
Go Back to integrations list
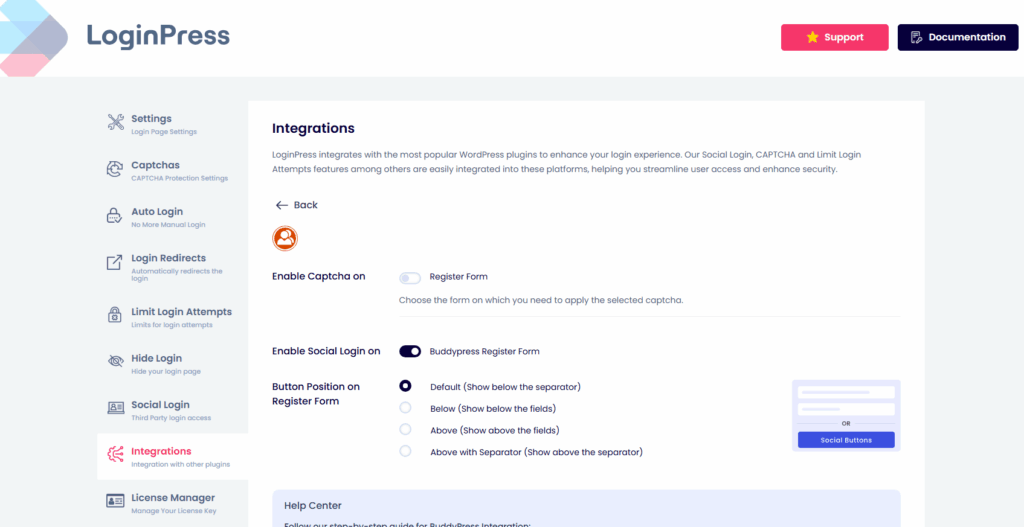tap(296, 205)
